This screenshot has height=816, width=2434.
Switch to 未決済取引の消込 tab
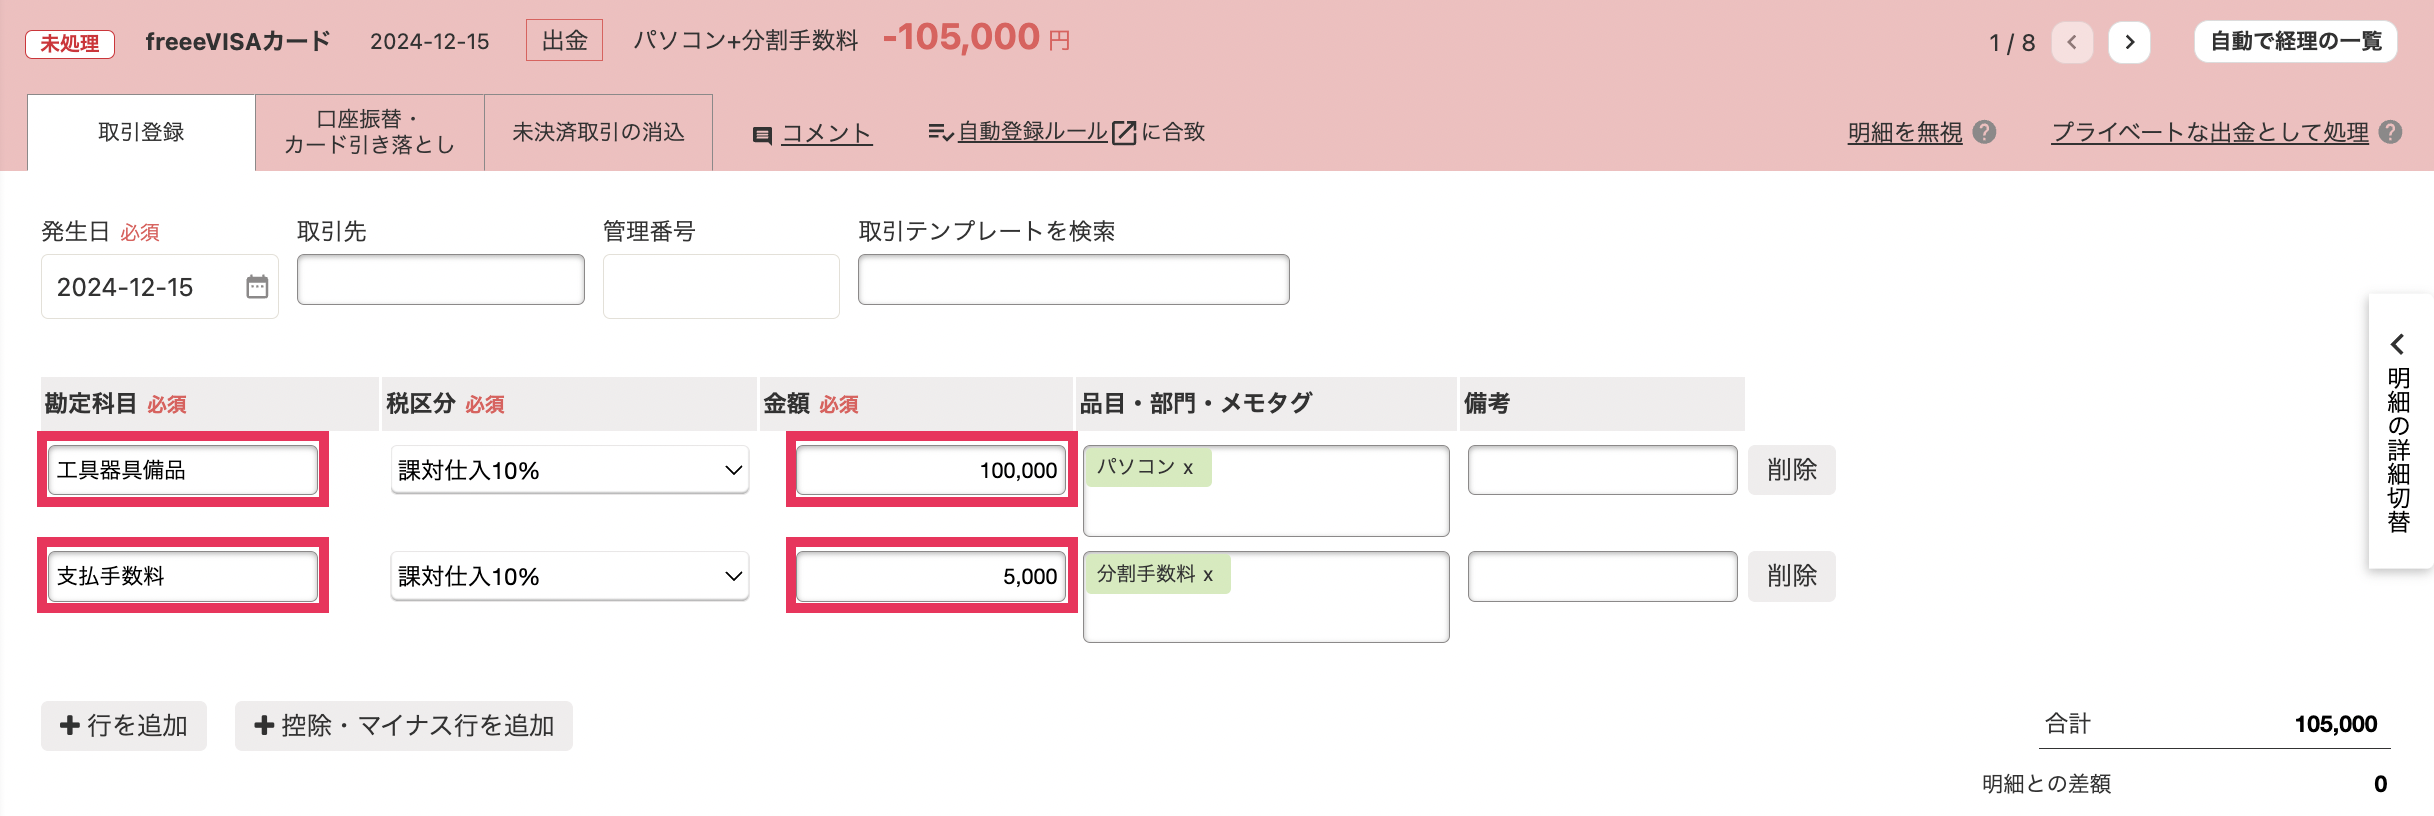[x=598, y=132]
